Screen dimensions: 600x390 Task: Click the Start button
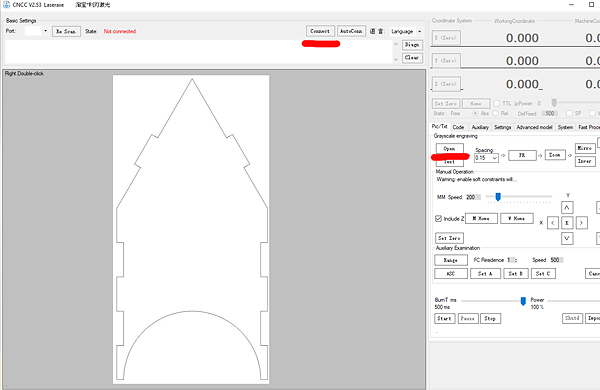tap(445, 318)
